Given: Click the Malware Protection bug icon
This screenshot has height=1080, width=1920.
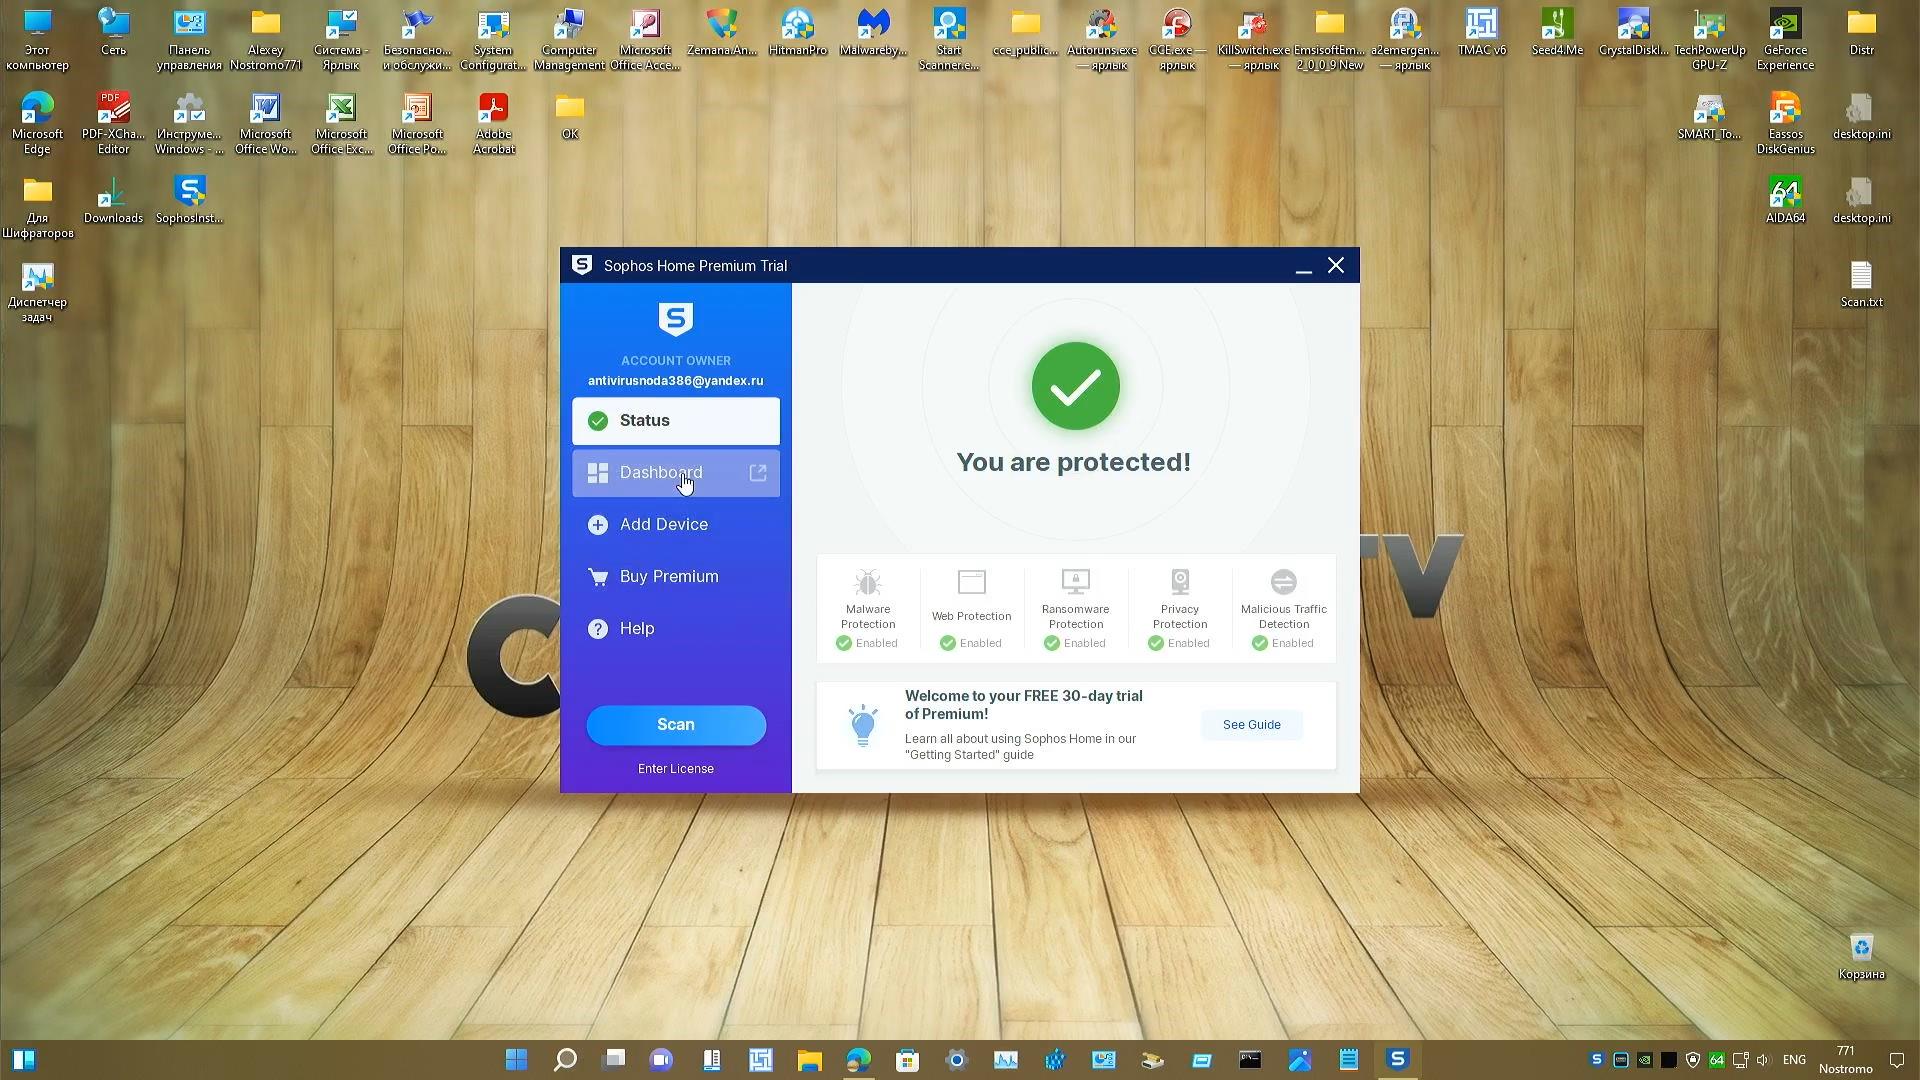Looking at the screenshot, I should (x=866, y=582).
